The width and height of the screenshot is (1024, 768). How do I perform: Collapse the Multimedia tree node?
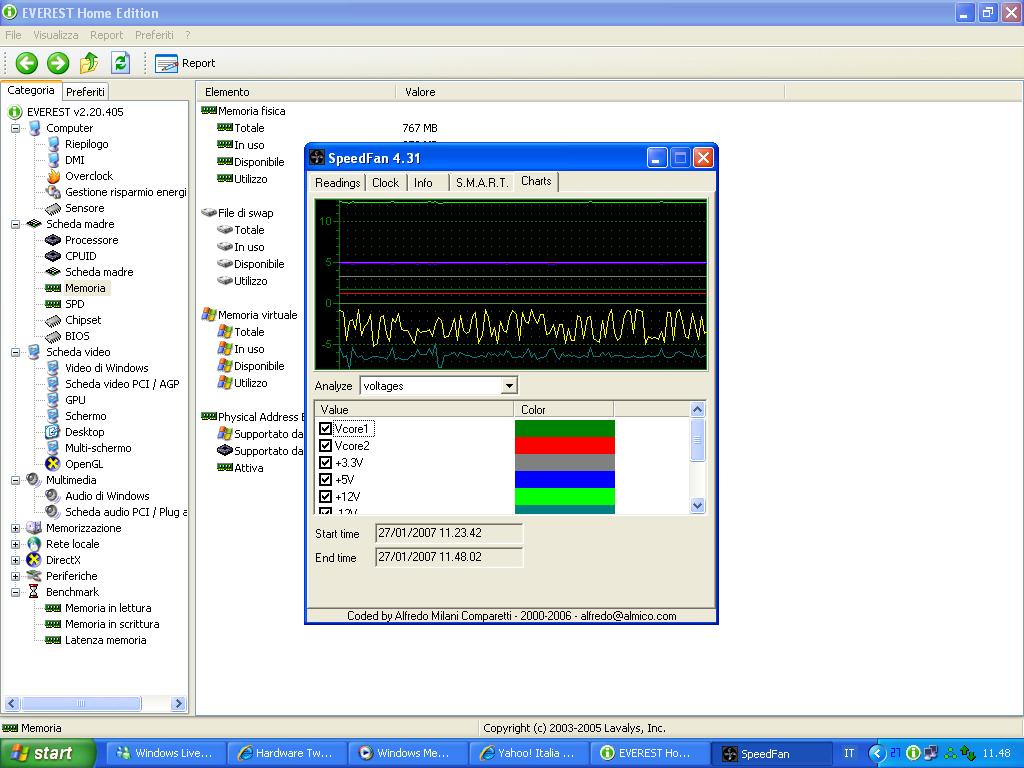point(15,480)
